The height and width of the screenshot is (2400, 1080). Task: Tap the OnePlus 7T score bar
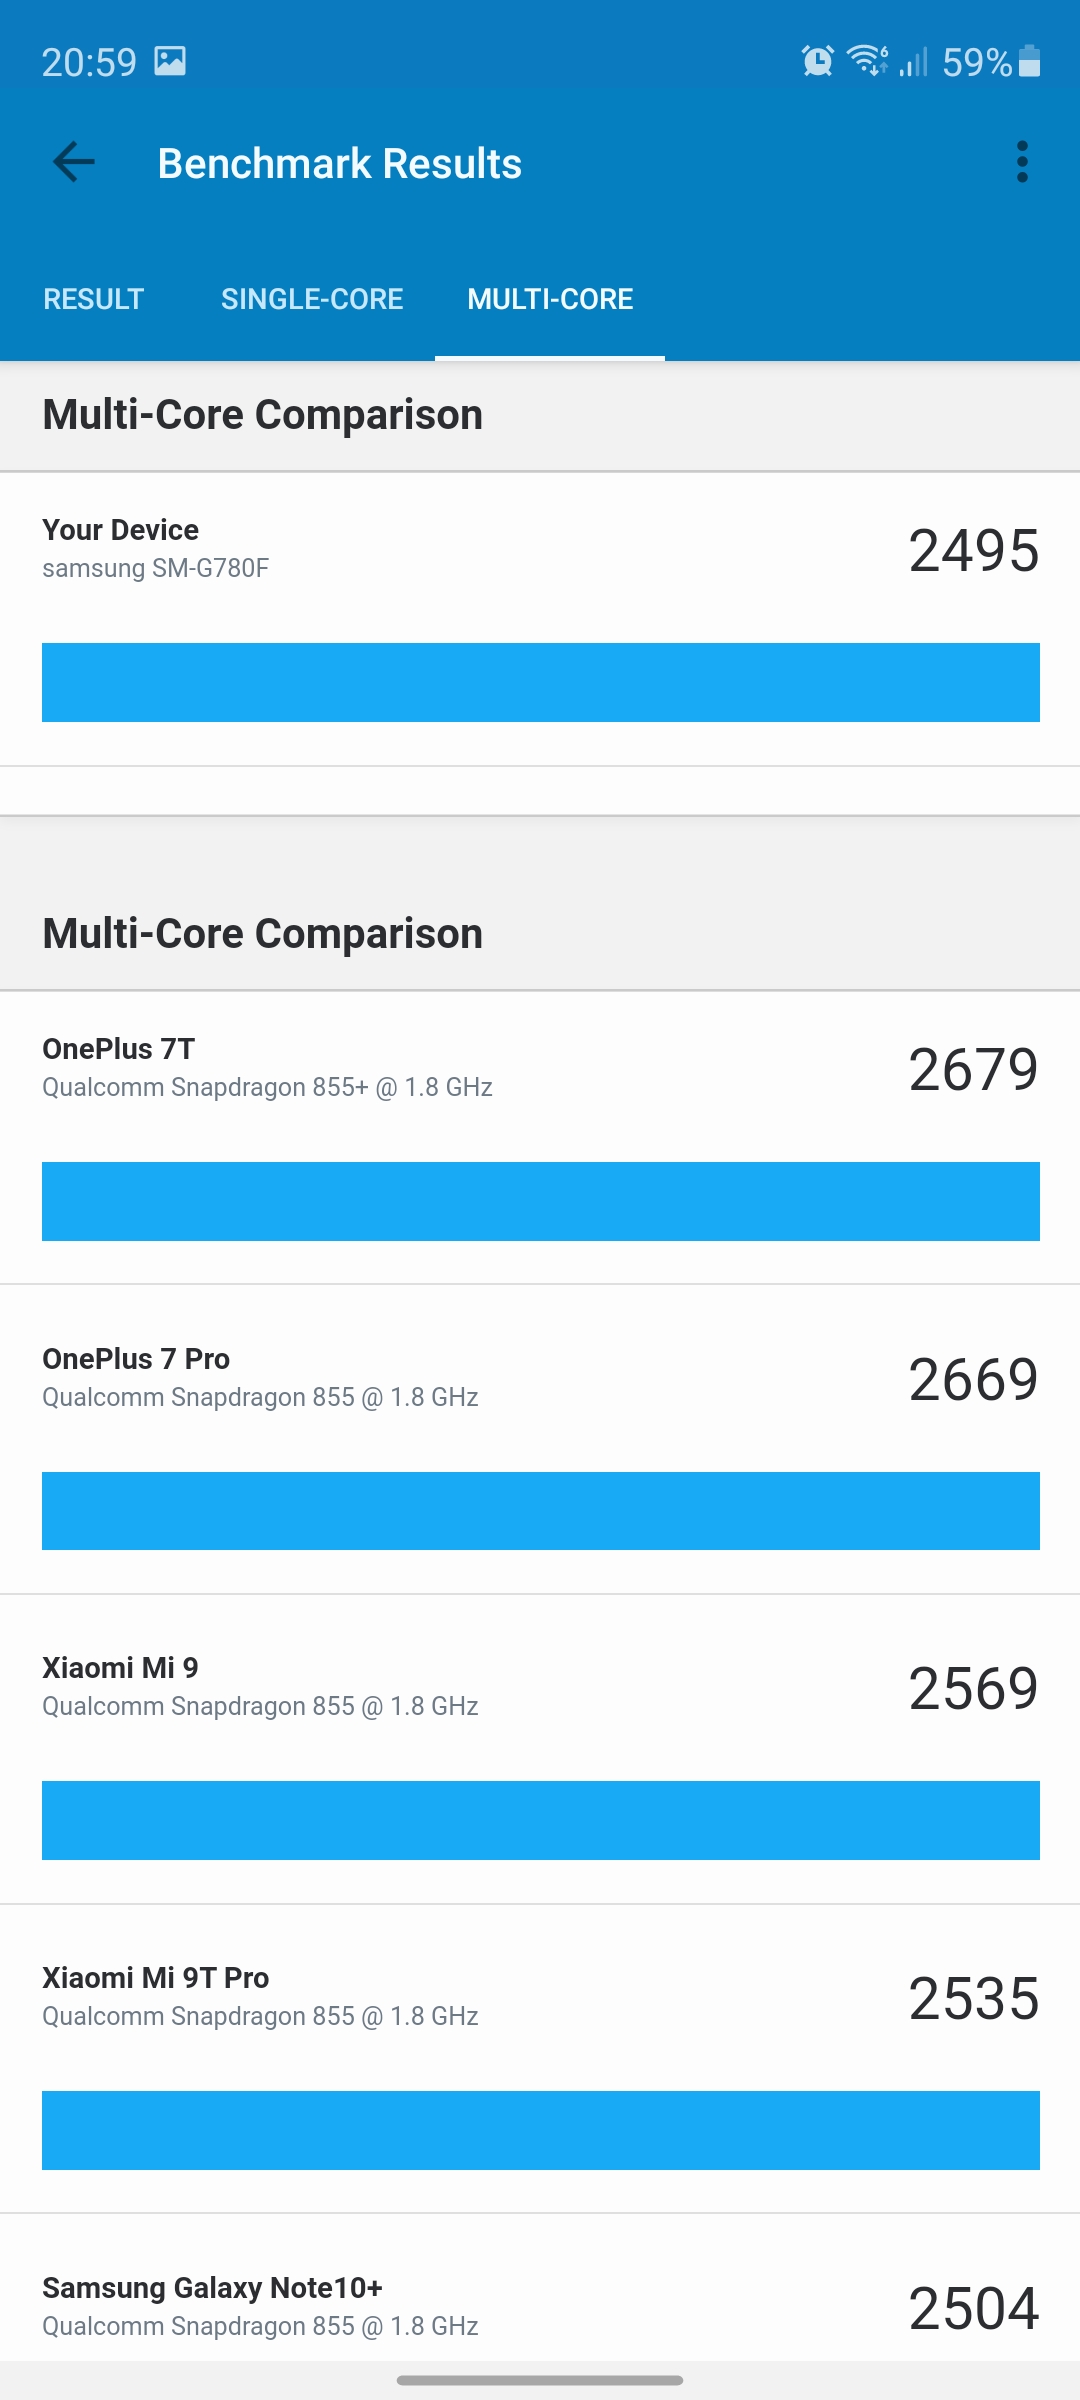click(x=540, y=1201)
